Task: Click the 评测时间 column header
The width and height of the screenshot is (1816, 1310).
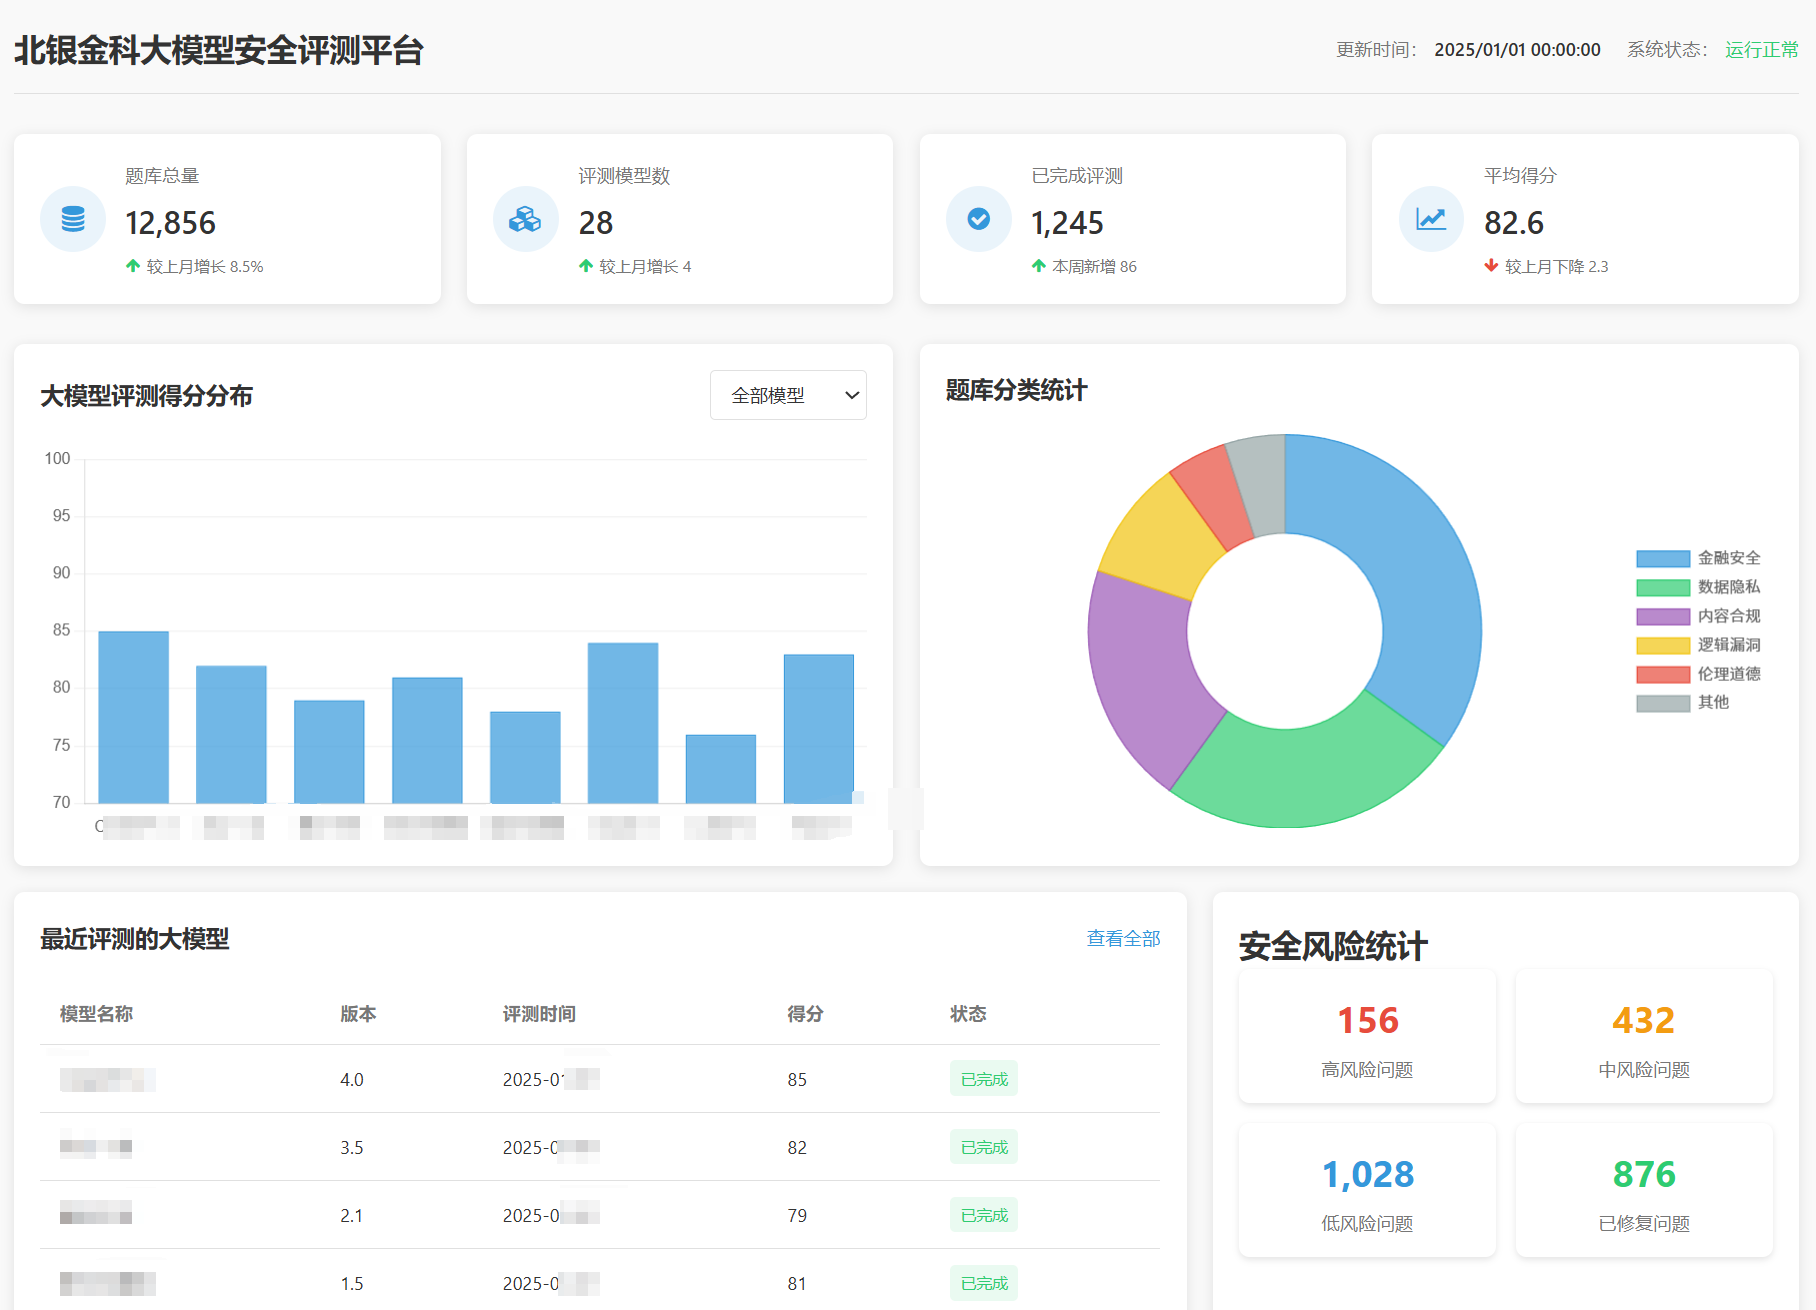Action: 539,1014
